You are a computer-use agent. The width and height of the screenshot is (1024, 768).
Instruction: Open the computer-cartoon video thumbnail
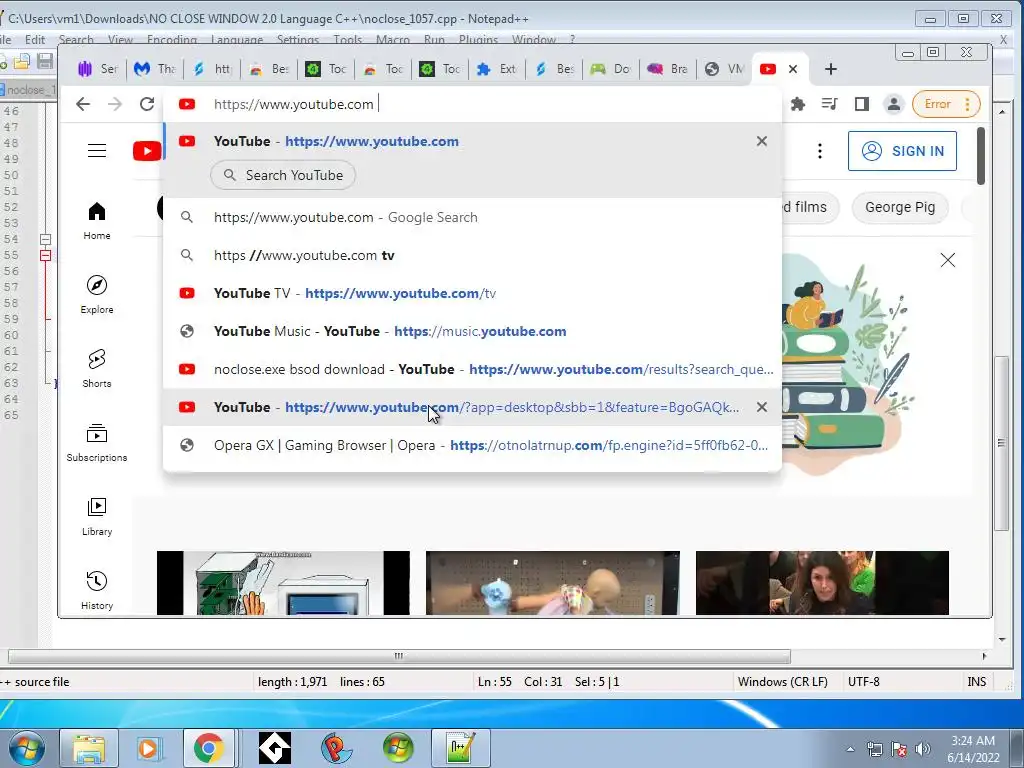tap(283, 583)
